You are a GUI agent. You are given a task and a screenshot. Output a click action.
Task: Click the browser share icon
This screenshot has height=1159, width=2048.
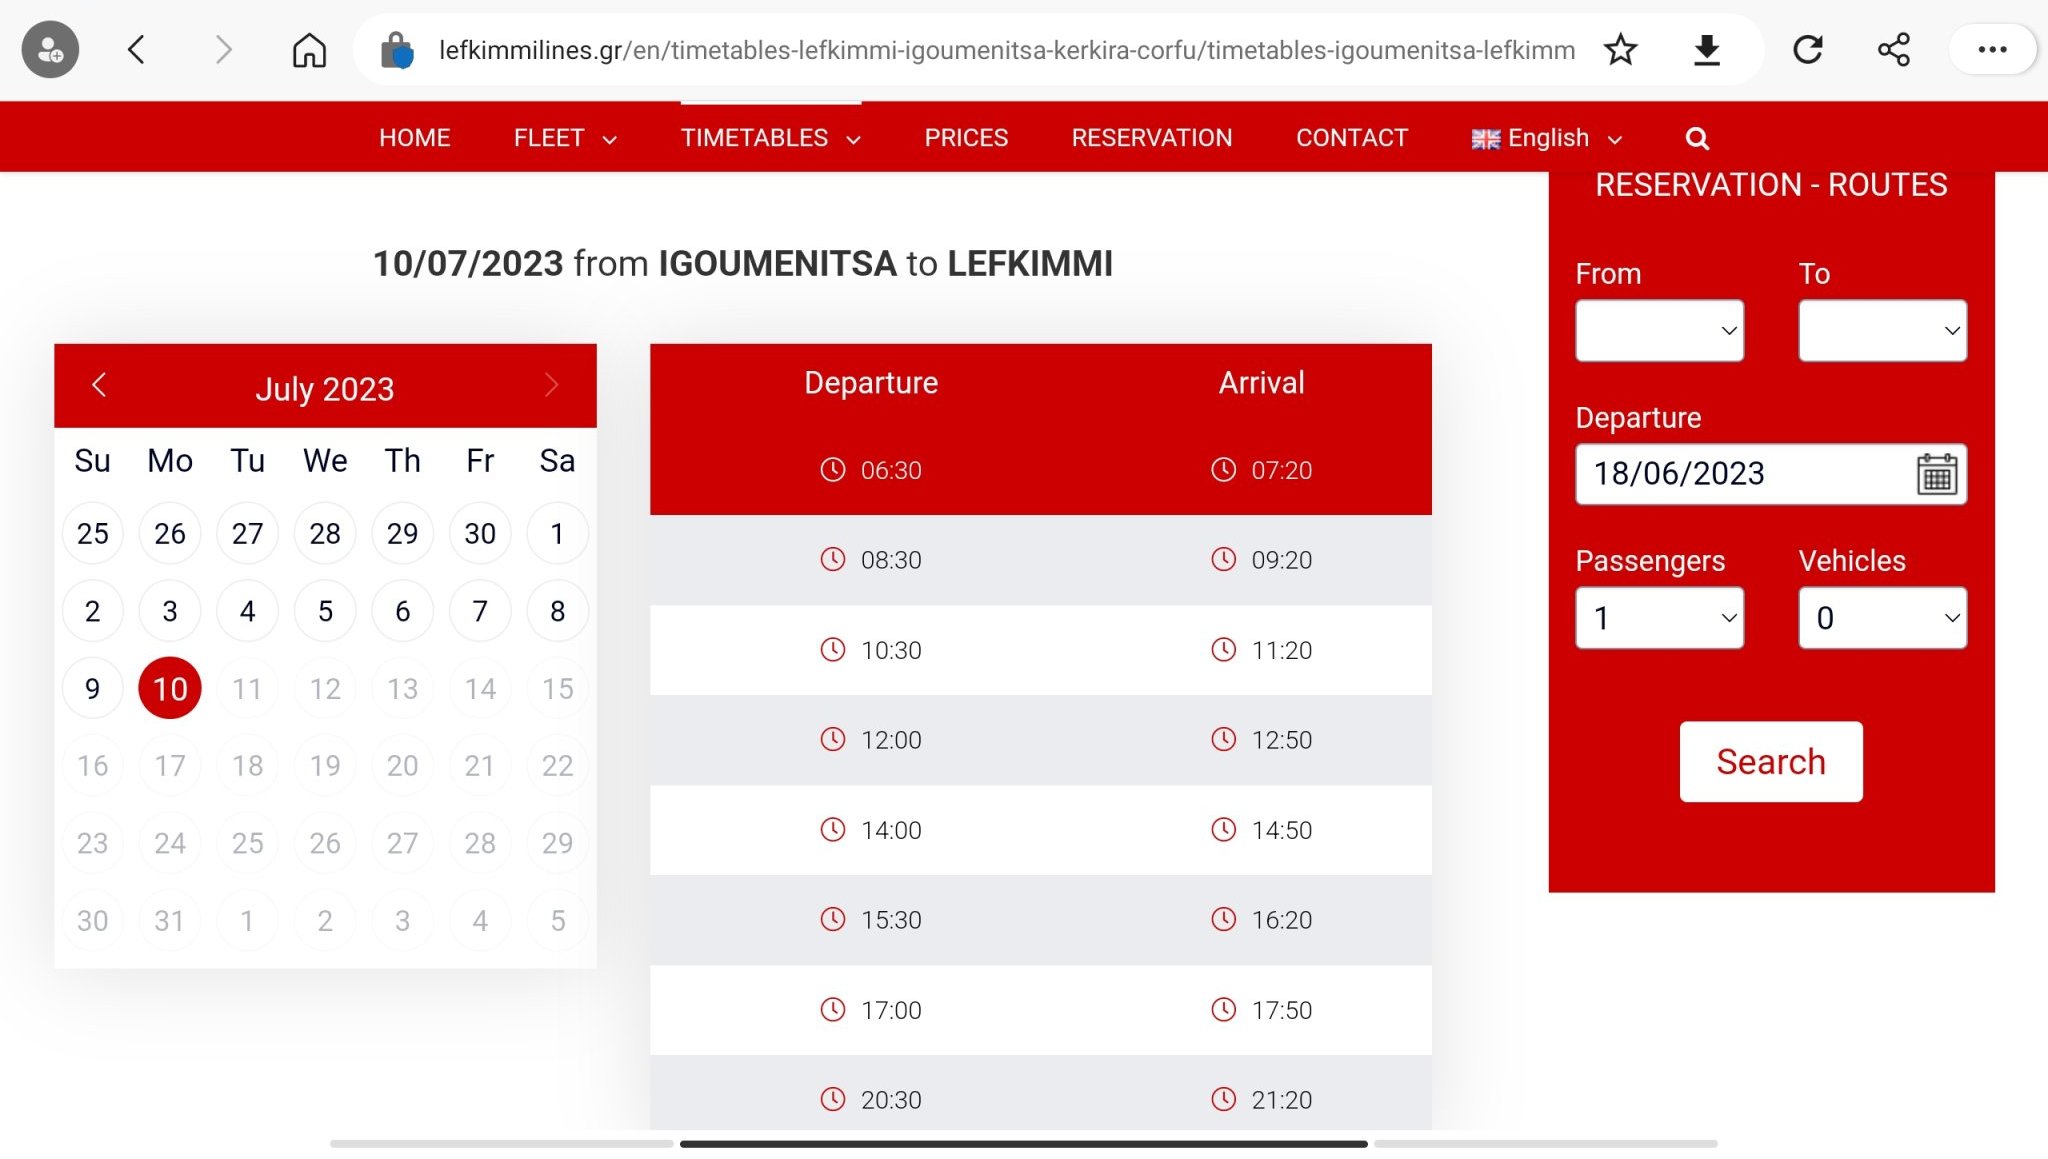[x=1893, y=50]
